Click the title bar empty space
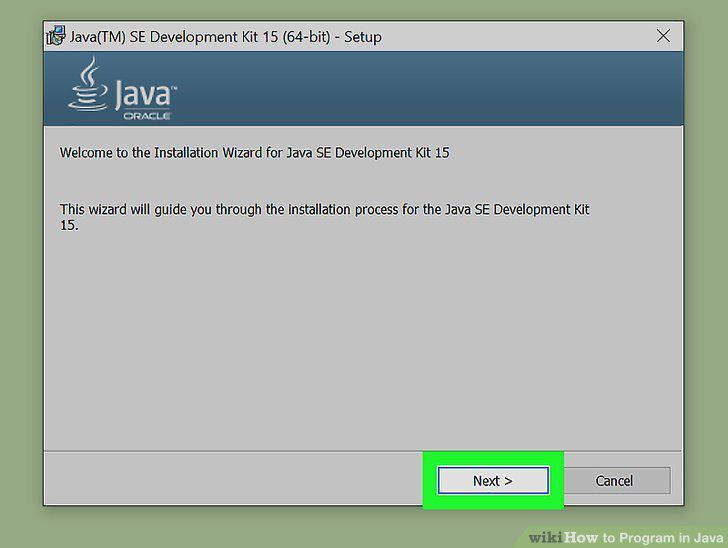728x548 pixels. pyautogui.click(x=515, y=36)
